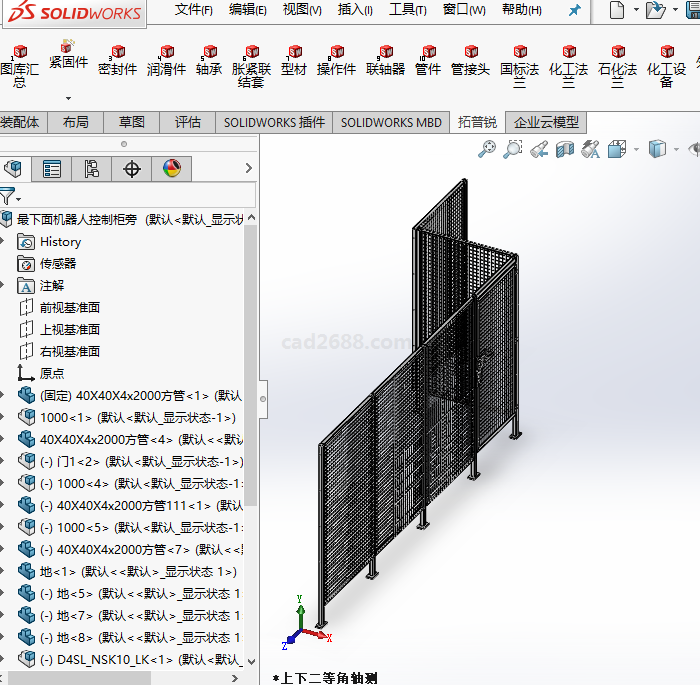Screen dimensions: 700x685
Task: Open the 工具(T) menu
Action: pyautogui.click(x=408, y=10)
